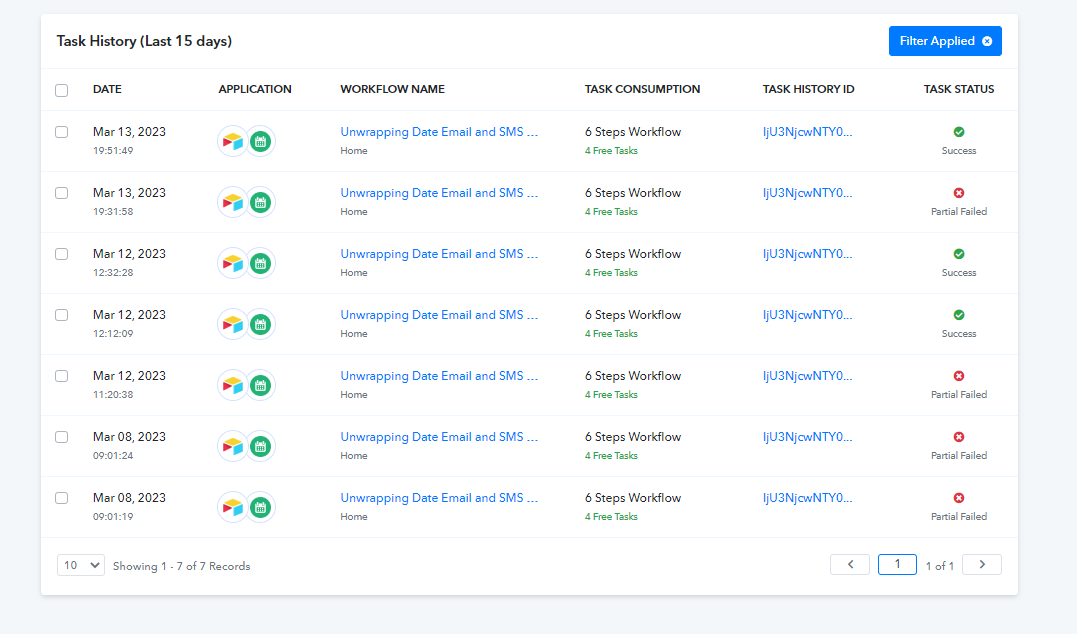Open workflow name link for 12:32:28 task
The image size is (1077, 634).
click(x=439, y=254)
